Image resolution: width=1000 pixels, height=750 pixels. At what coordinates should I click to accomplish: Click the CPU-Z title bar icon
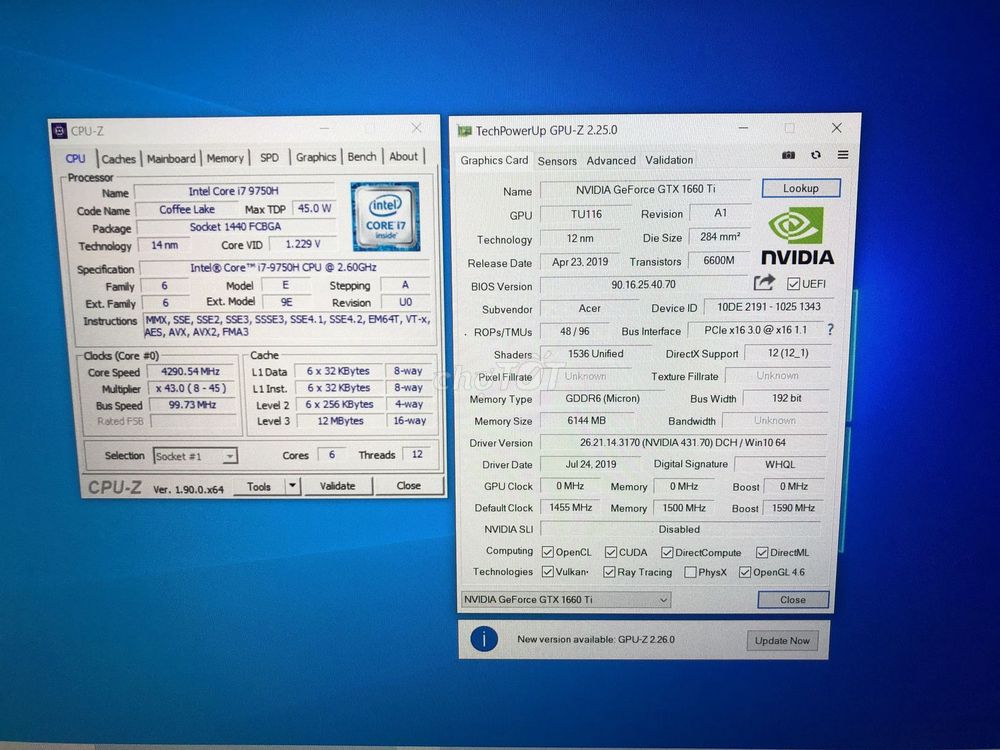tap(59, 131)
